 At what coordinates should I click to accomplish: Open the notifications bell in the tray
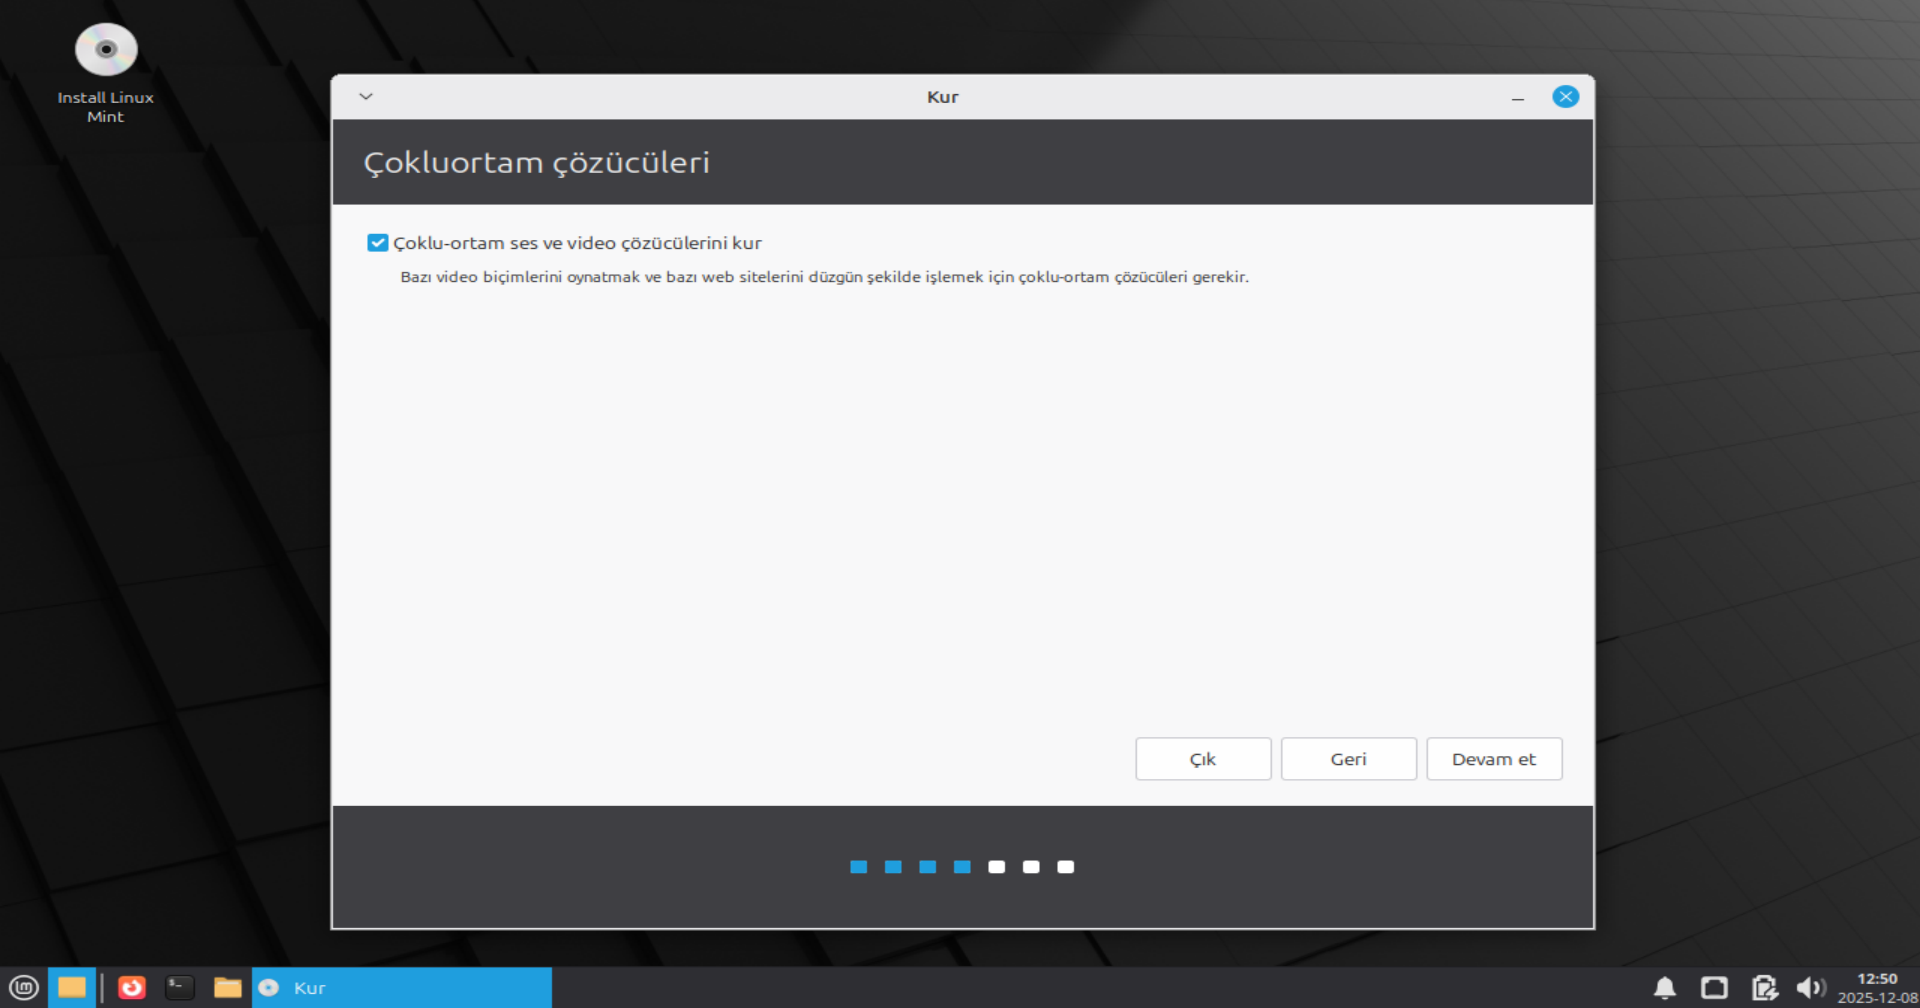(1665, 988)
